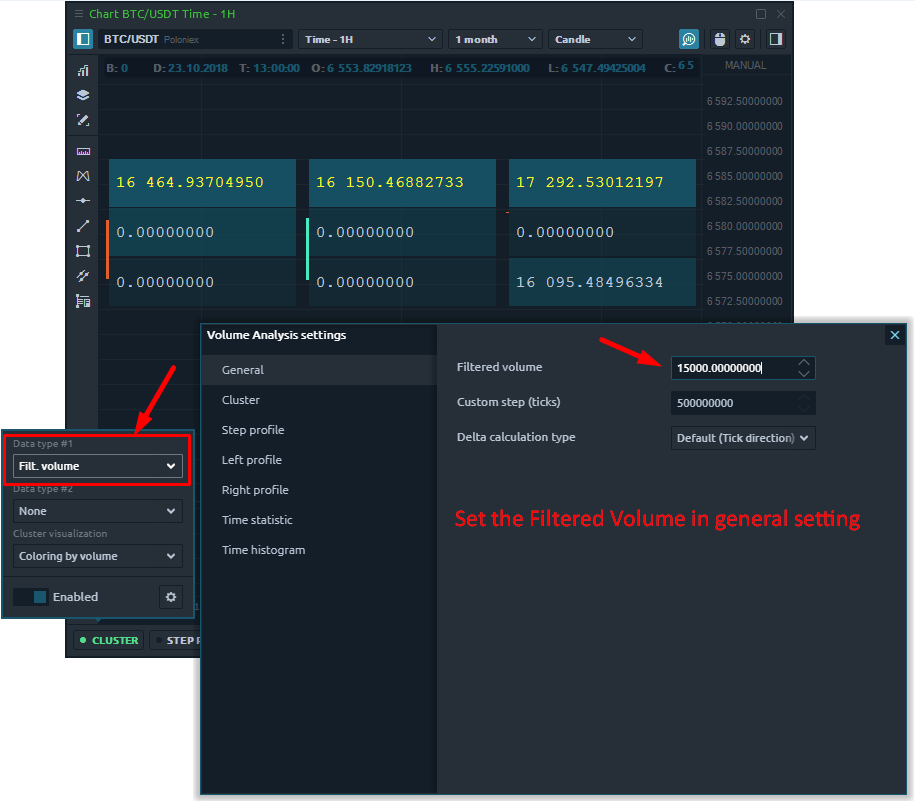This screenshot has height=801, width=915.
Task: Click the mouse trading mode icon
Action: pyautogui.click(x=718, y=39)
